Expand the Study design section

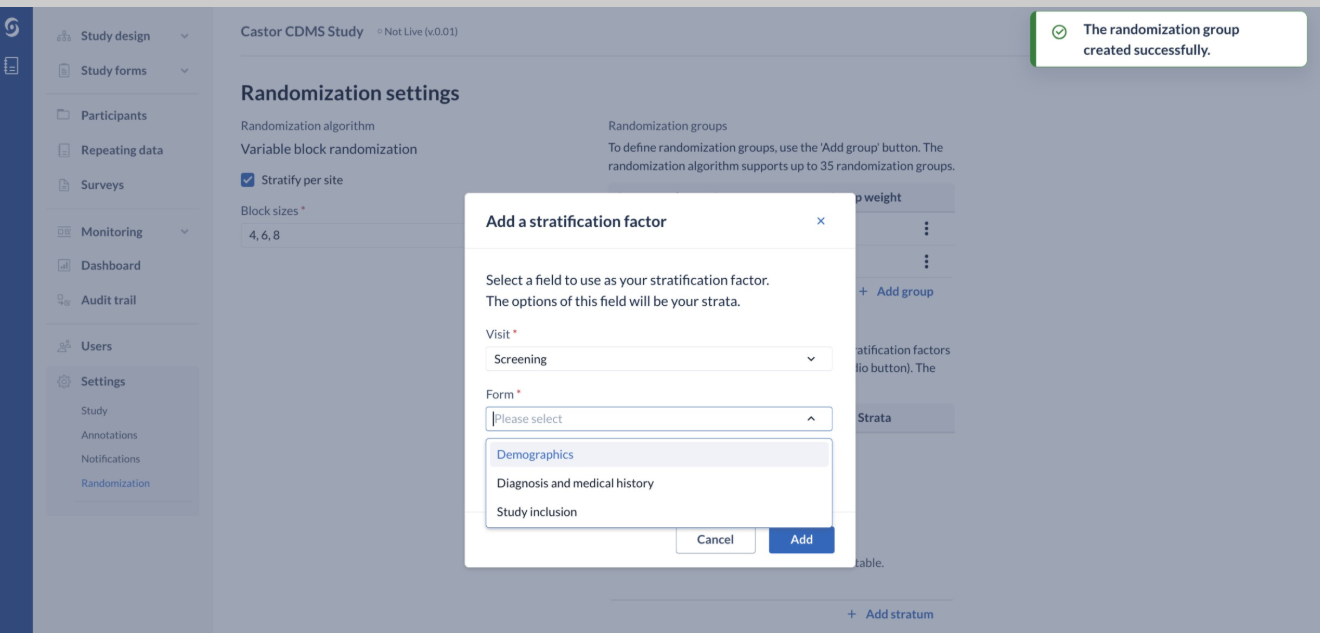click(184, 36)
